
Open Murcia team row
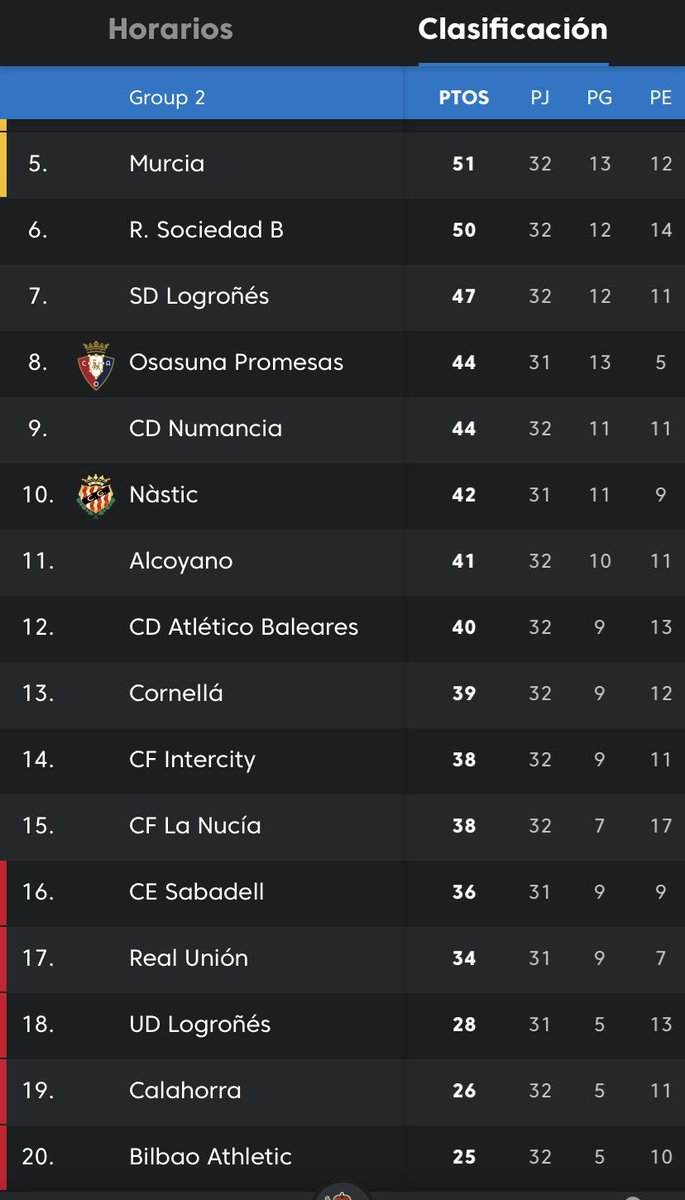tap(342, 164)
